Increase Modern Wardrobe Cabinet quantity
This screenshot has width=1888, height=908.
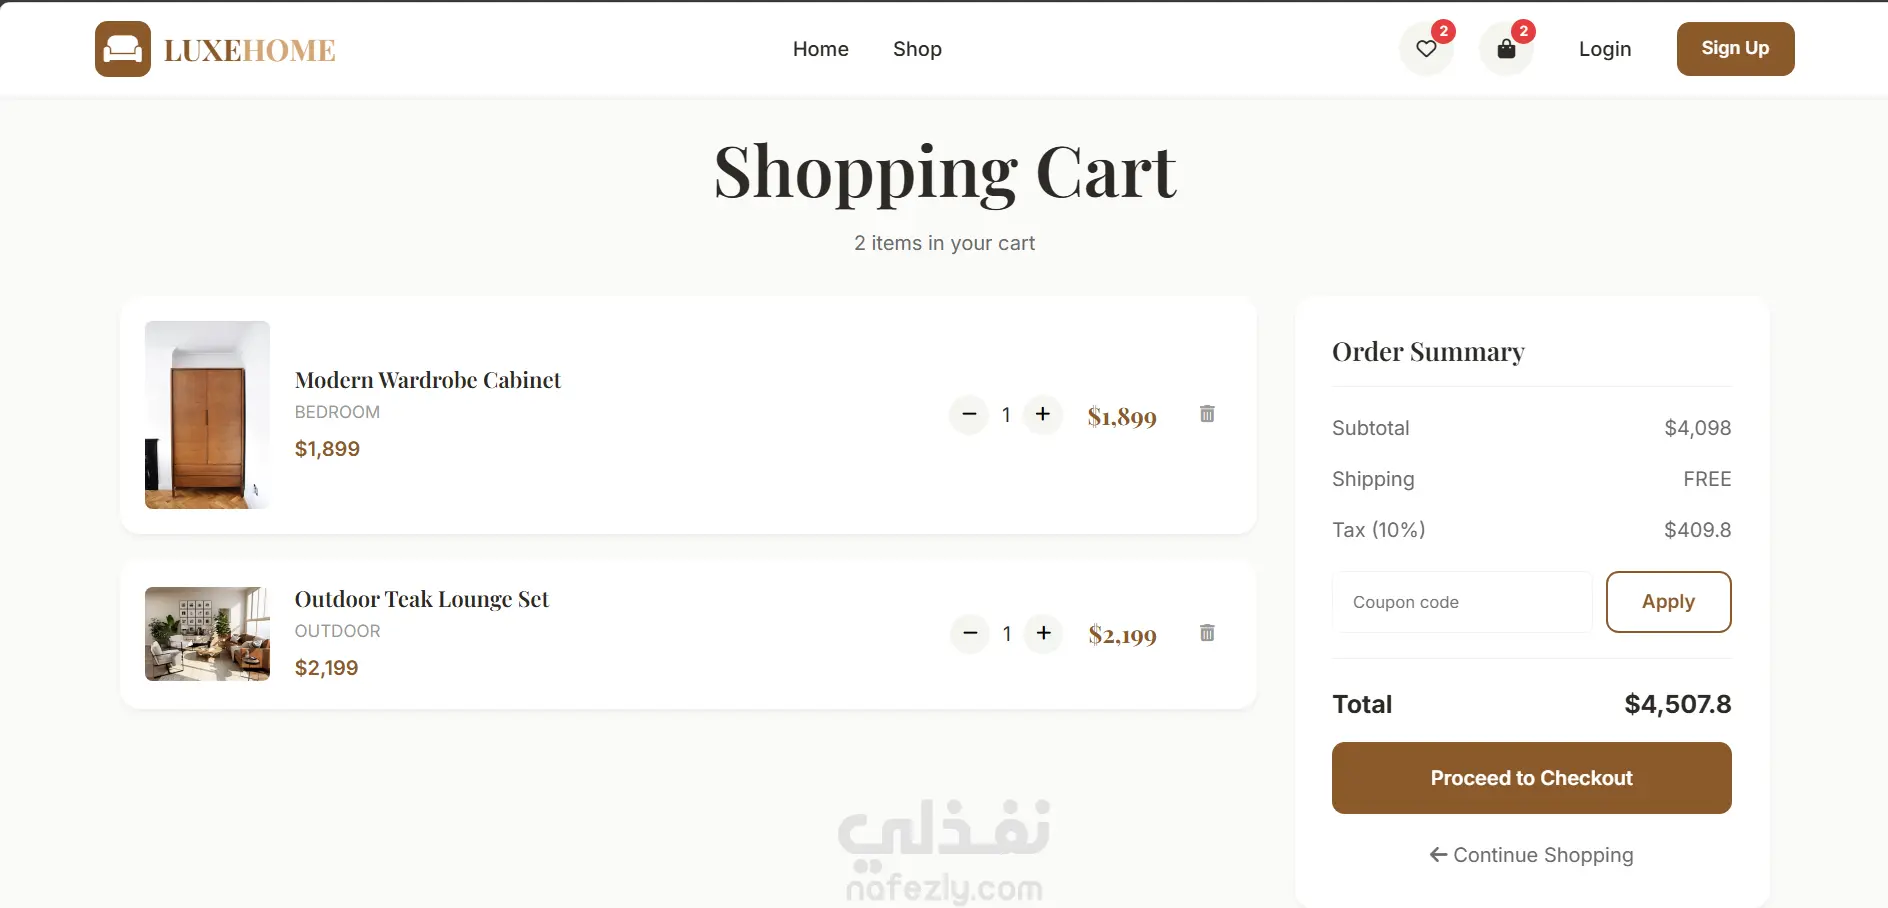[x=1043, y=414]
